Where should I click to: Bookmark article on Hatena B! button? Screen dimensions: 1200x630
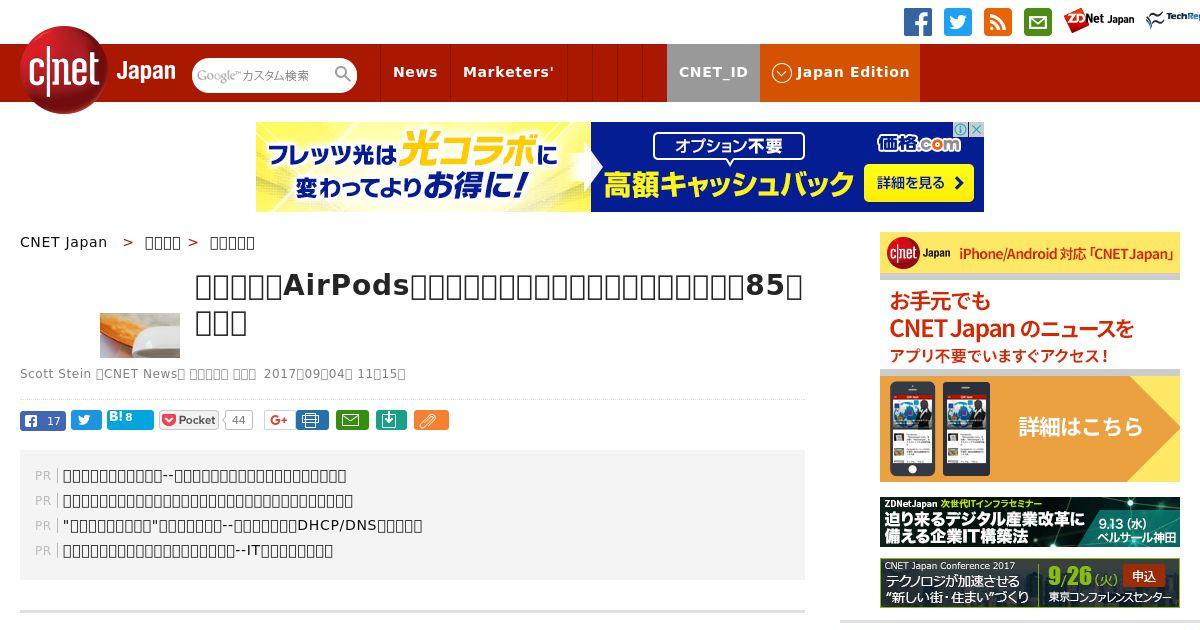(130, 420)
